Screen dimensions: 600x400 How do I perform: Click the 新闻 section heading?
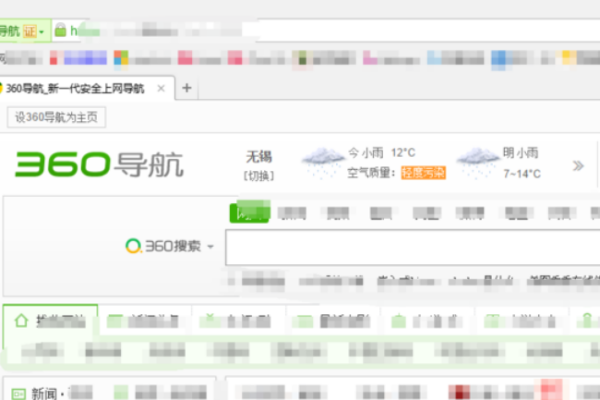coord(44,393)
